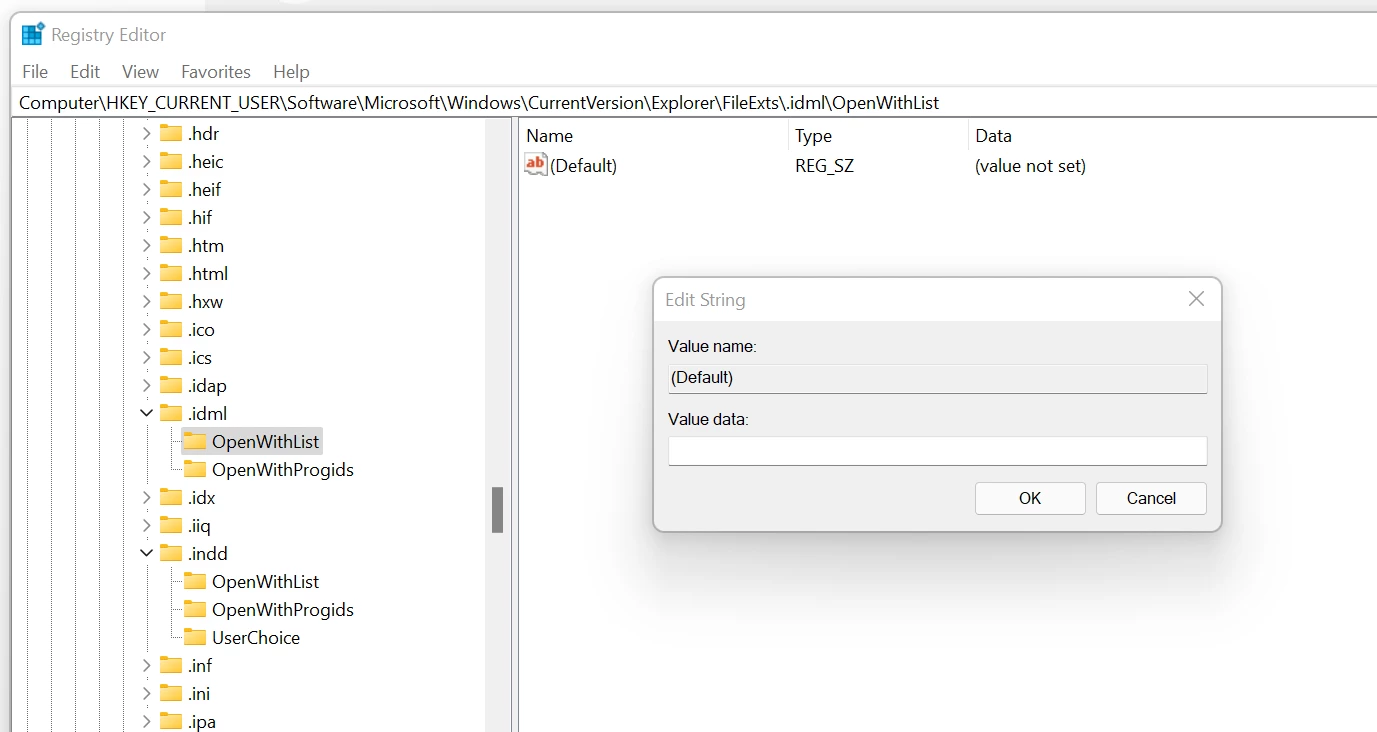Screen dimensions: 1377x732
Task: Click the .hdr folder icon
Action: (171, 134)
